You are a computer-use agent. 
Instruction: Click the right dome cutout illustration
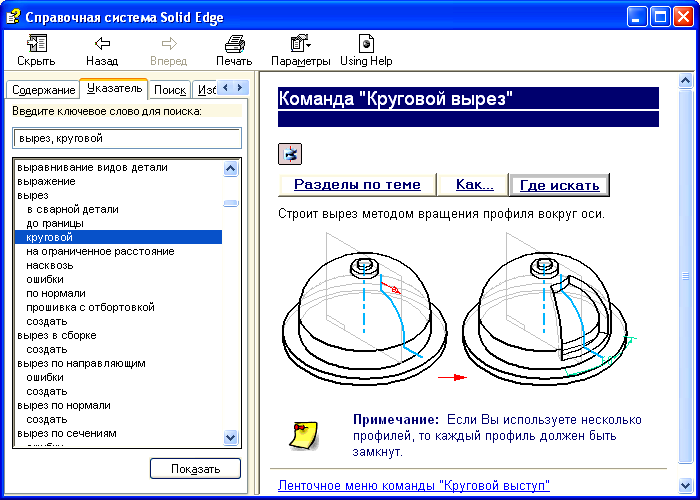click(x=549, y=308)
